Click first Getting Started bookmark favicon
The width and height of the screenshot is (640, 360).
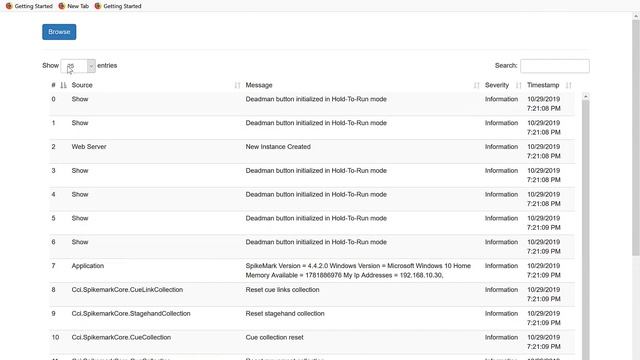[9, 6]
